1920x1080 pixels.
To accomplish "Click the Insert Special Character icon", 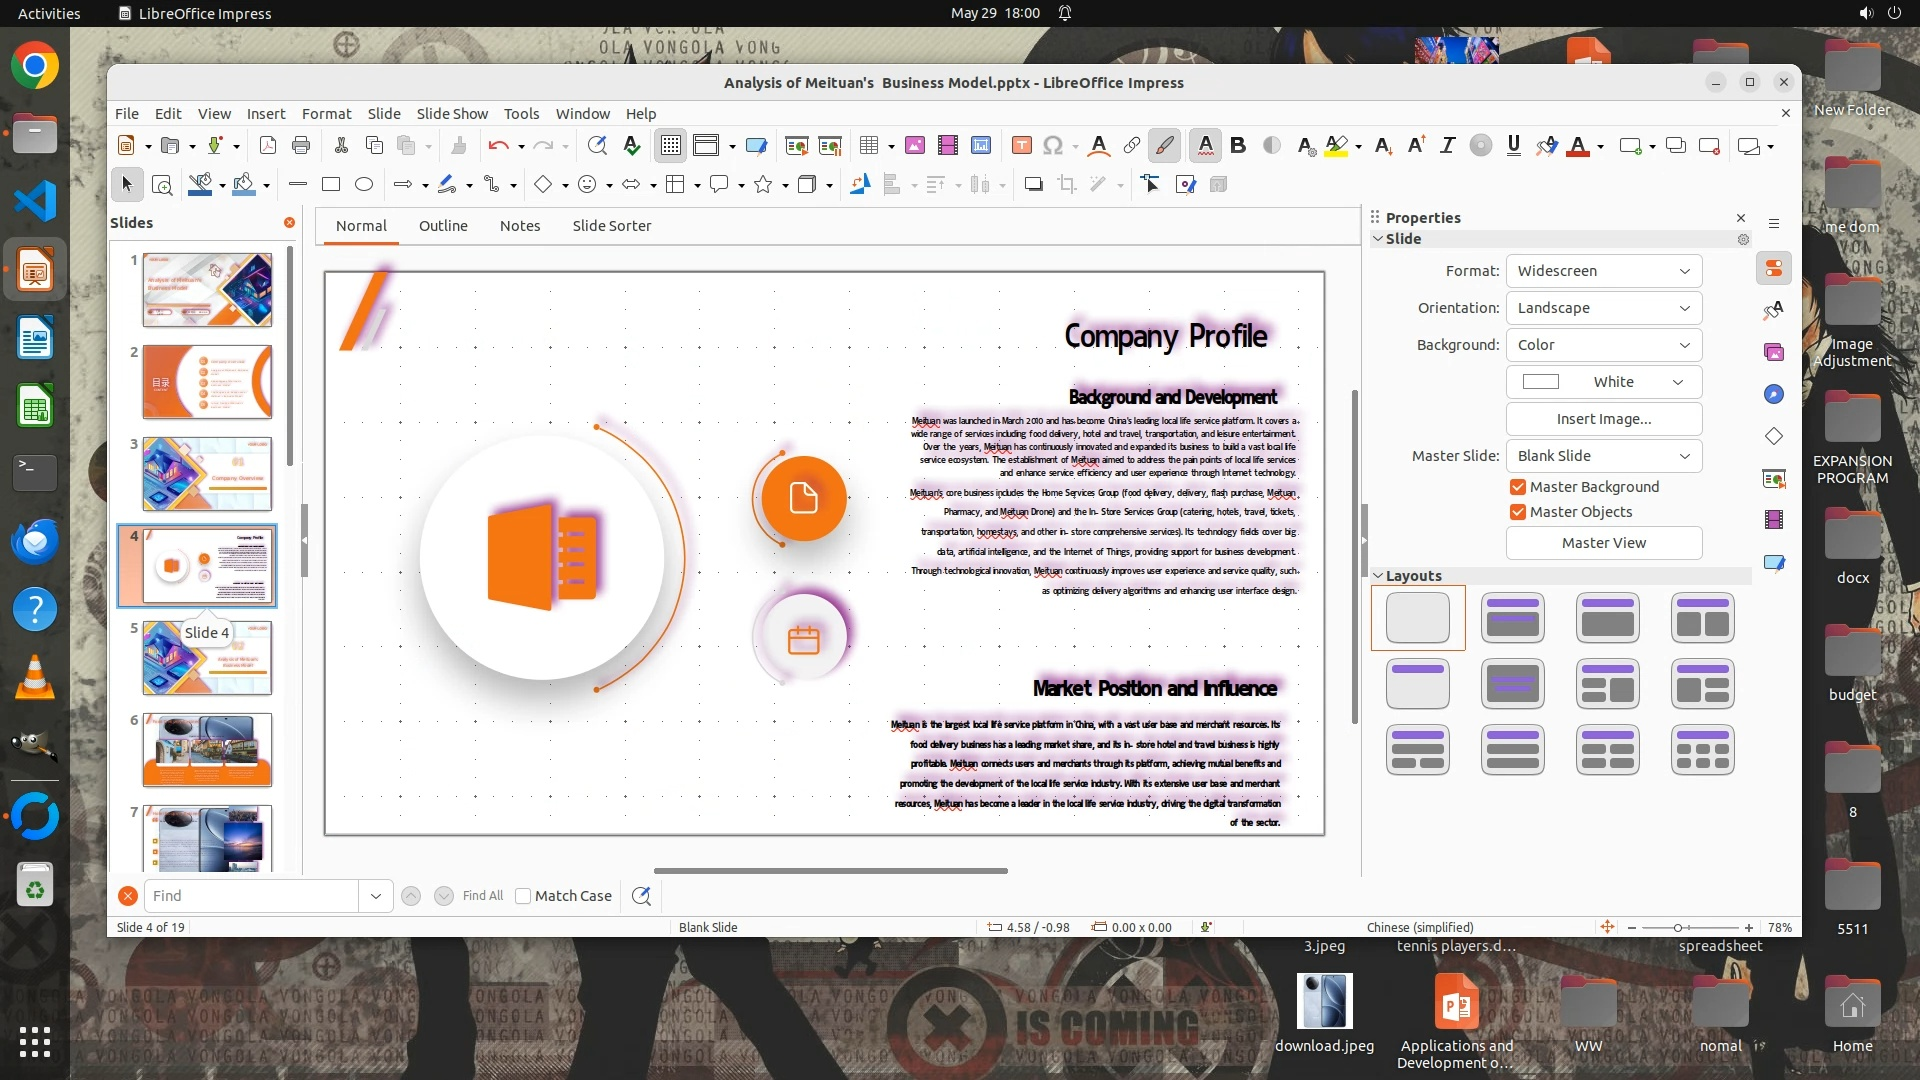I will [x=1052, y=146].
